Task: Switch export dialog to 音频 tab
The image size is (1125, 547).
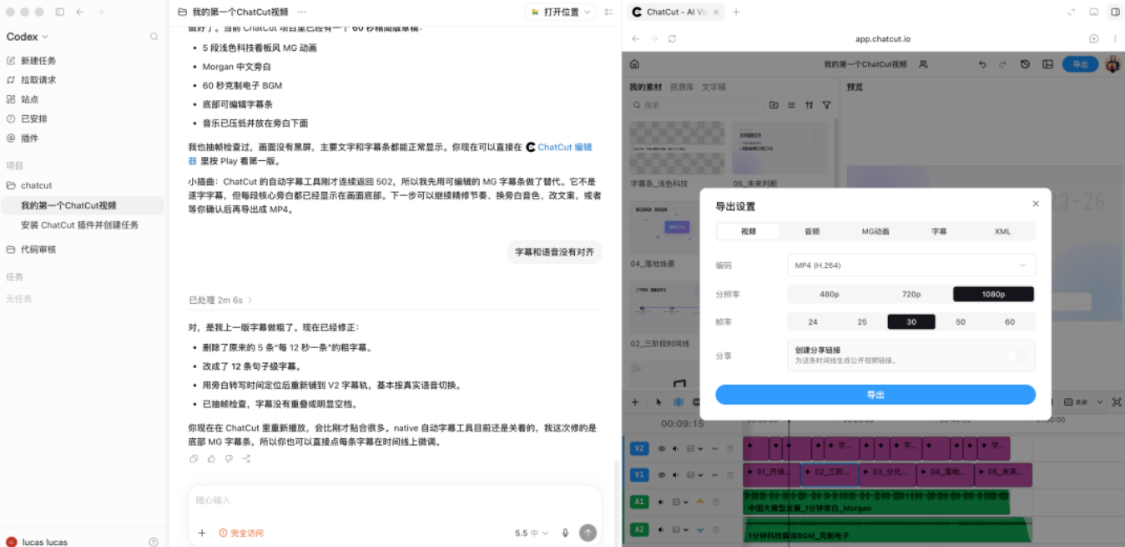Action: (x=811, y=232)
